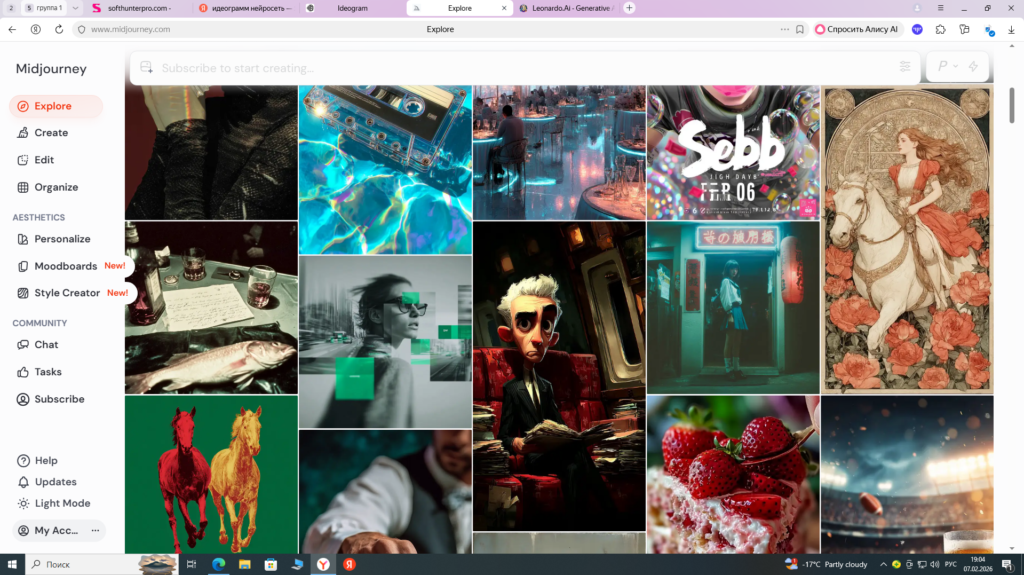The width and height of the screenshot is (1024, 575).
Task: Click the add image icon in prompt bar
Action: 146,67
